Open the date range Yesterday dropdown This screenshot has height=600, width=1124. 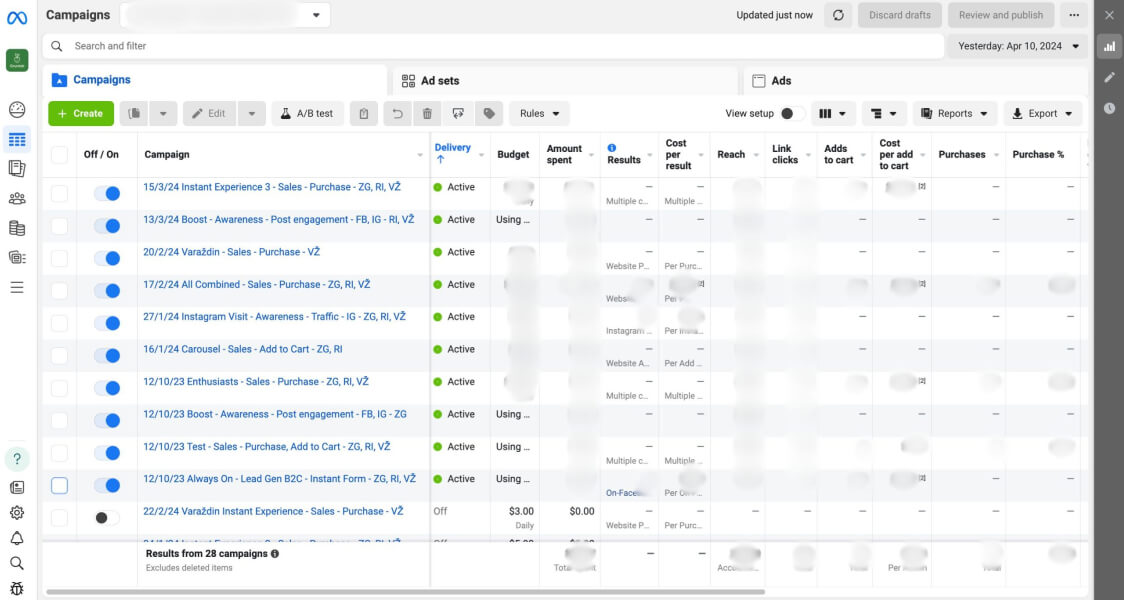coord(1019,46)
